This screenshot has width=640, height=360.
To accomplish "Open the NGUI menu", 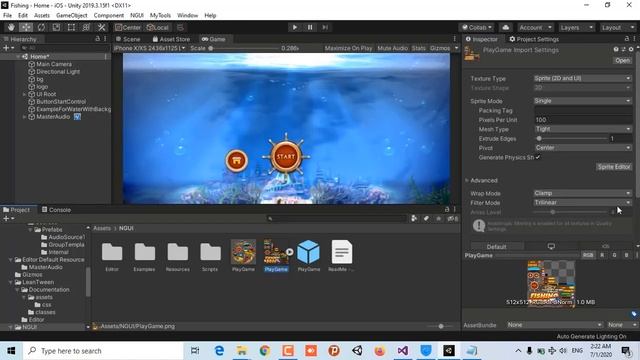I will [x=137, y=16].
